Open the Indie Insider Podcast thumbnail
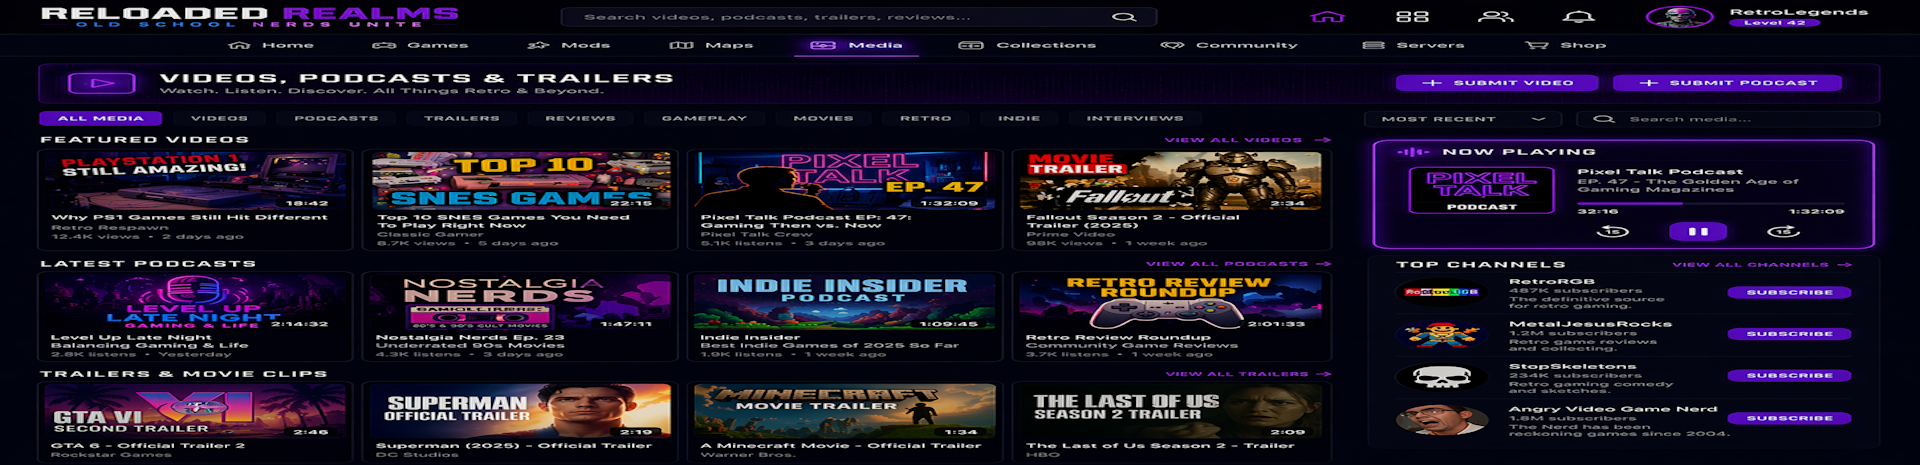1920x465 pixels. coord(845,302)
